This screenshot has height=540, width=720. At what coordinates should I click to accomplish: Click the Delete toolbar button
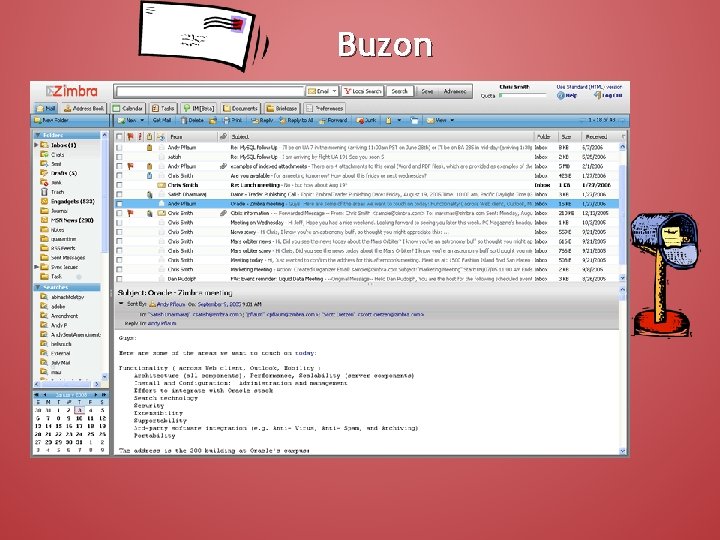coord(192,120)
